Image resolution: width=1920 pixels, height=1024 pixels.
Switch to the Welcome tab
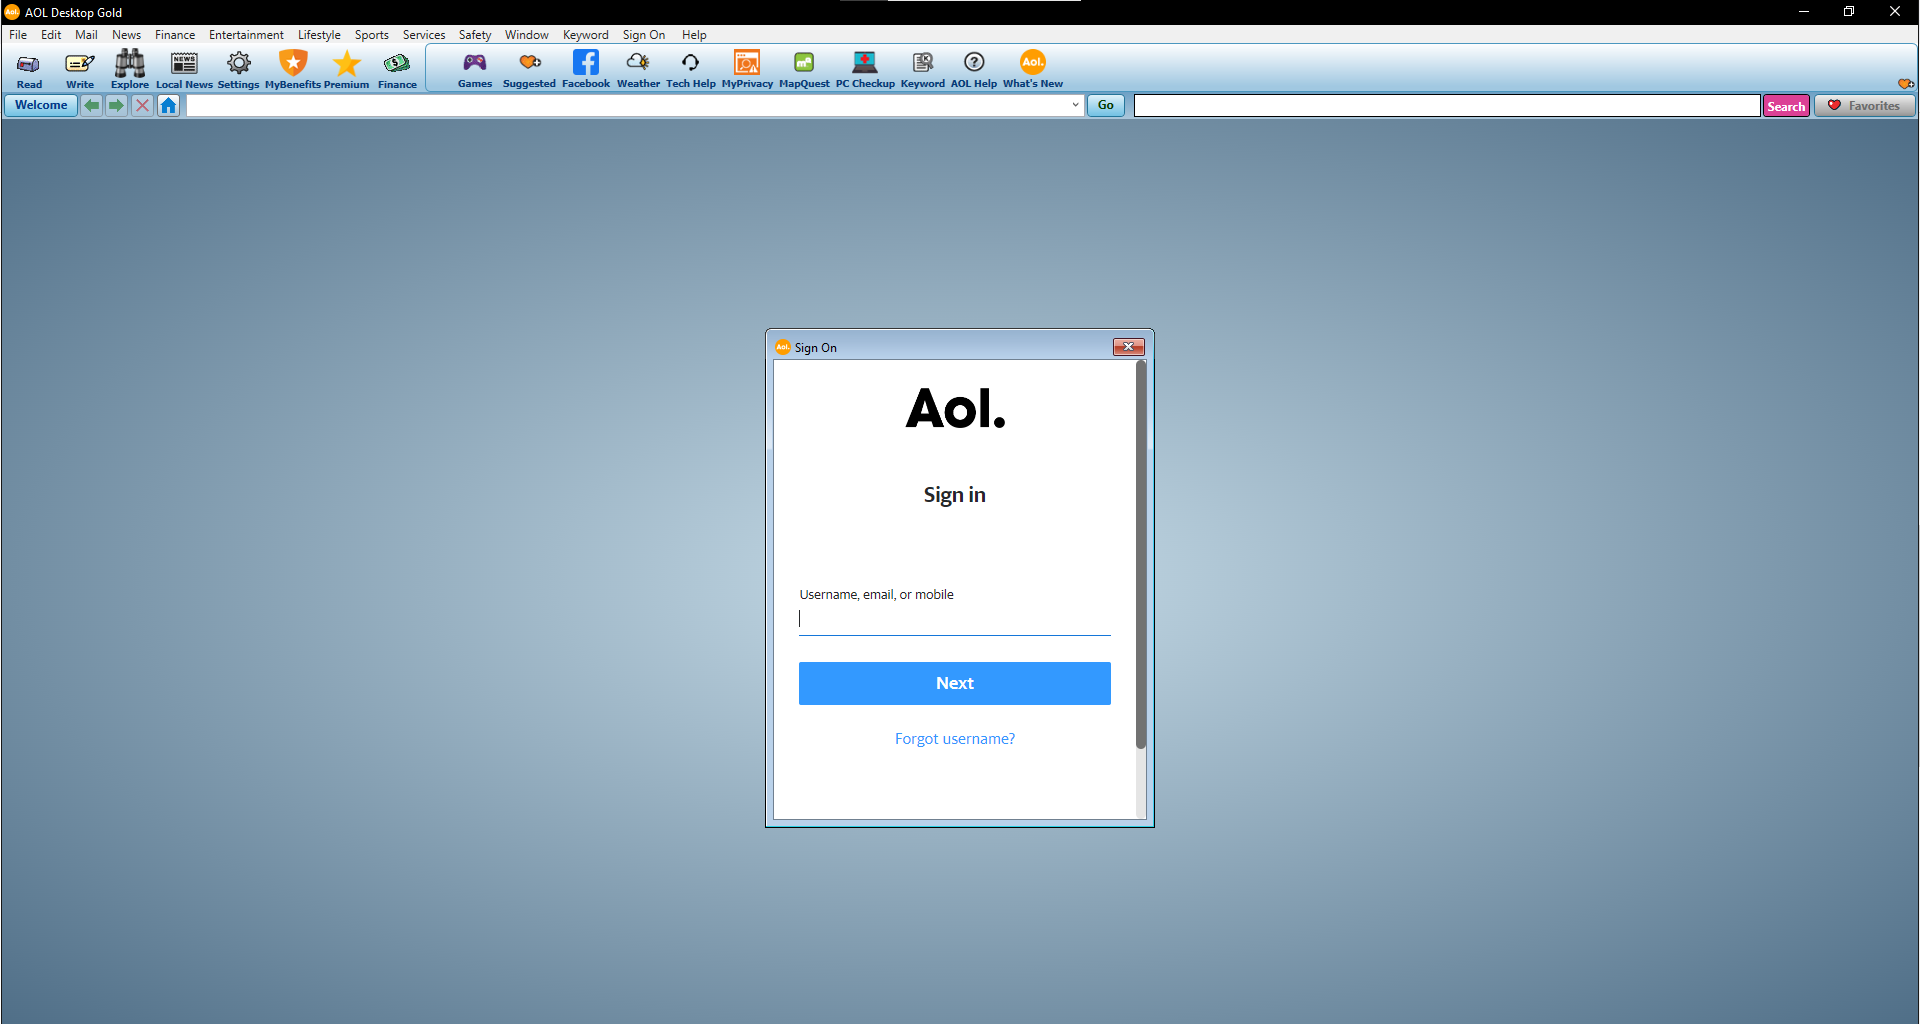(39, 105)
